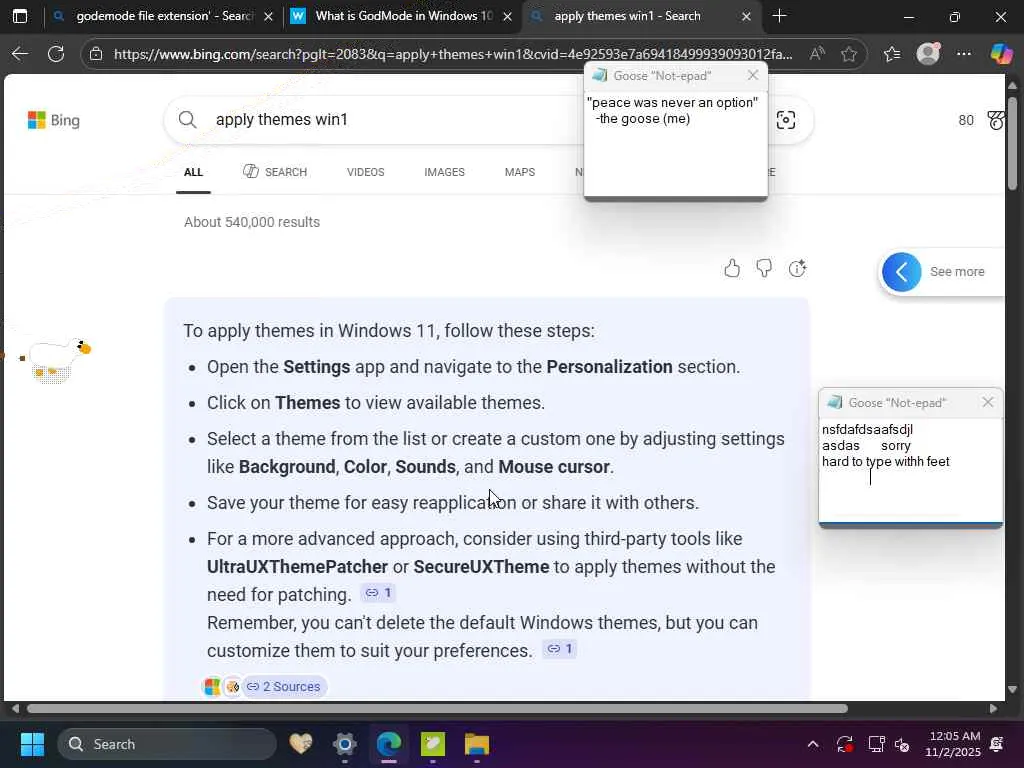Click the text area with 'hard to type'
The height and width of the screenshot is (768, 1024).
[911, 470]
